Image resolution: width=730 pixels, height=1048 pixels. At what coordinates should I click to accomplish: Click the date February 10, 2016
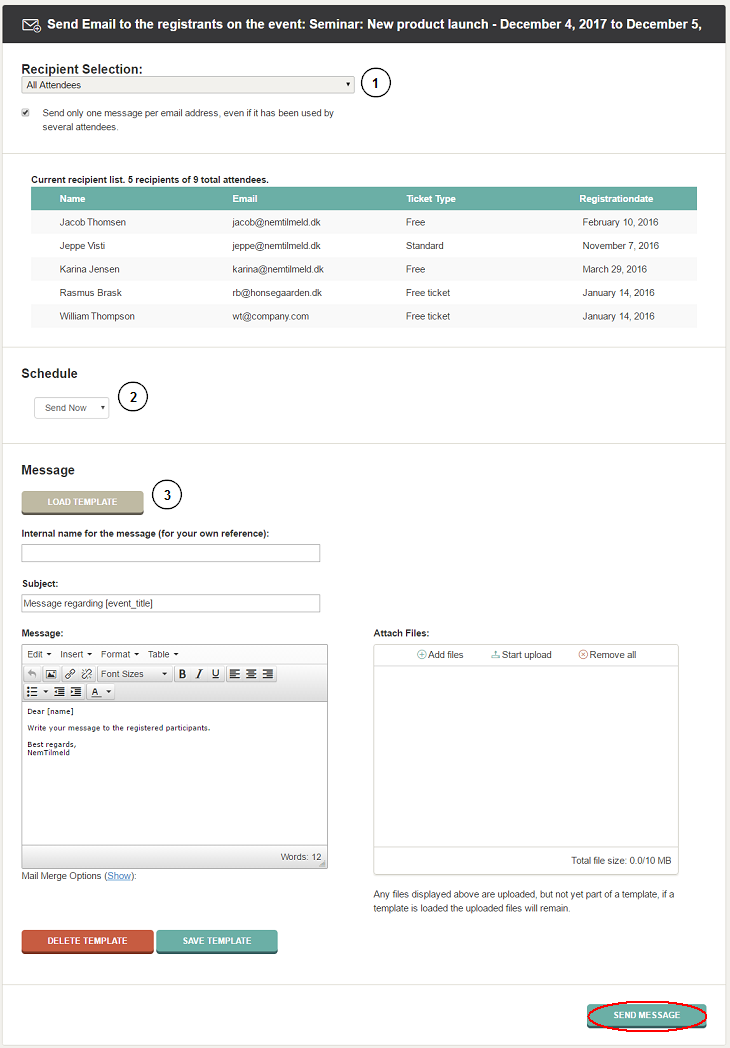pyautogui.click(x=620, y=222)
